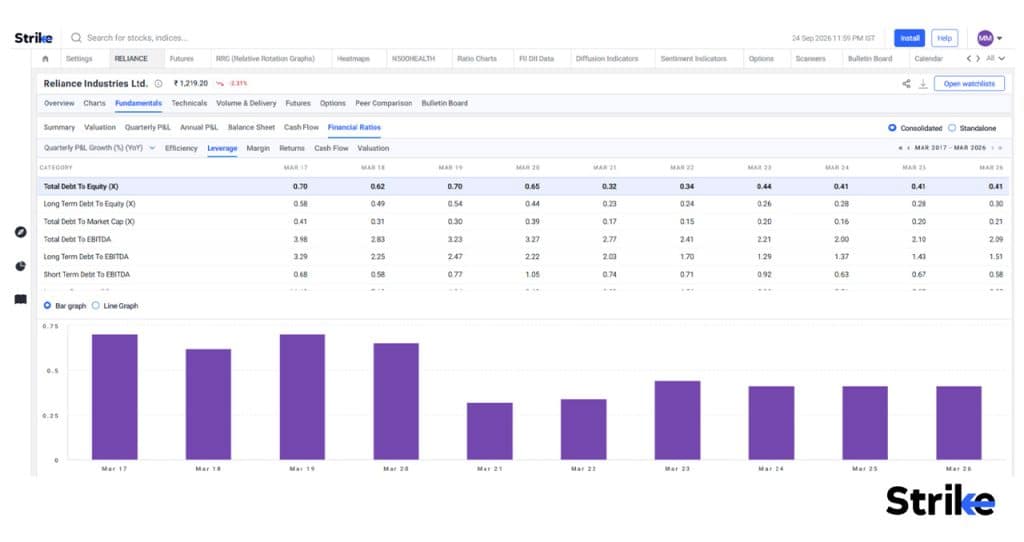Click the Mar 23 bar in chart
This screenshot has width=1024, height=542.
677,421
